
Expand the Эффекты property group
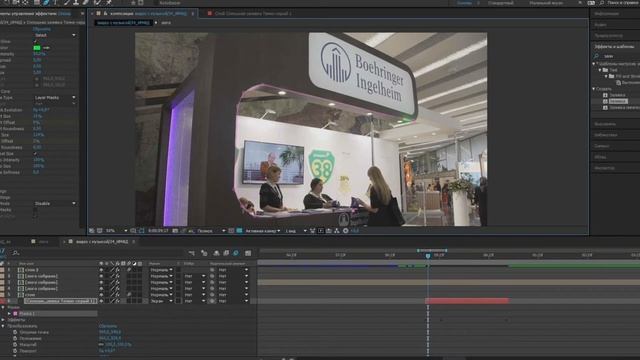[3, 320]
